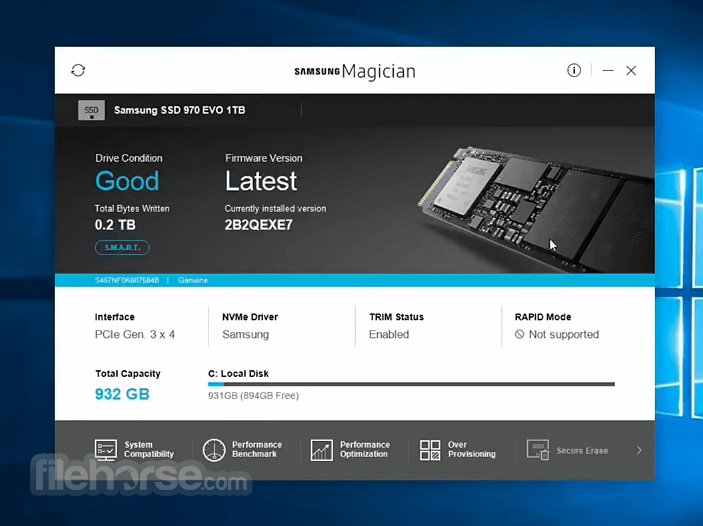Open Performance Optimization label

click(365, 449)
